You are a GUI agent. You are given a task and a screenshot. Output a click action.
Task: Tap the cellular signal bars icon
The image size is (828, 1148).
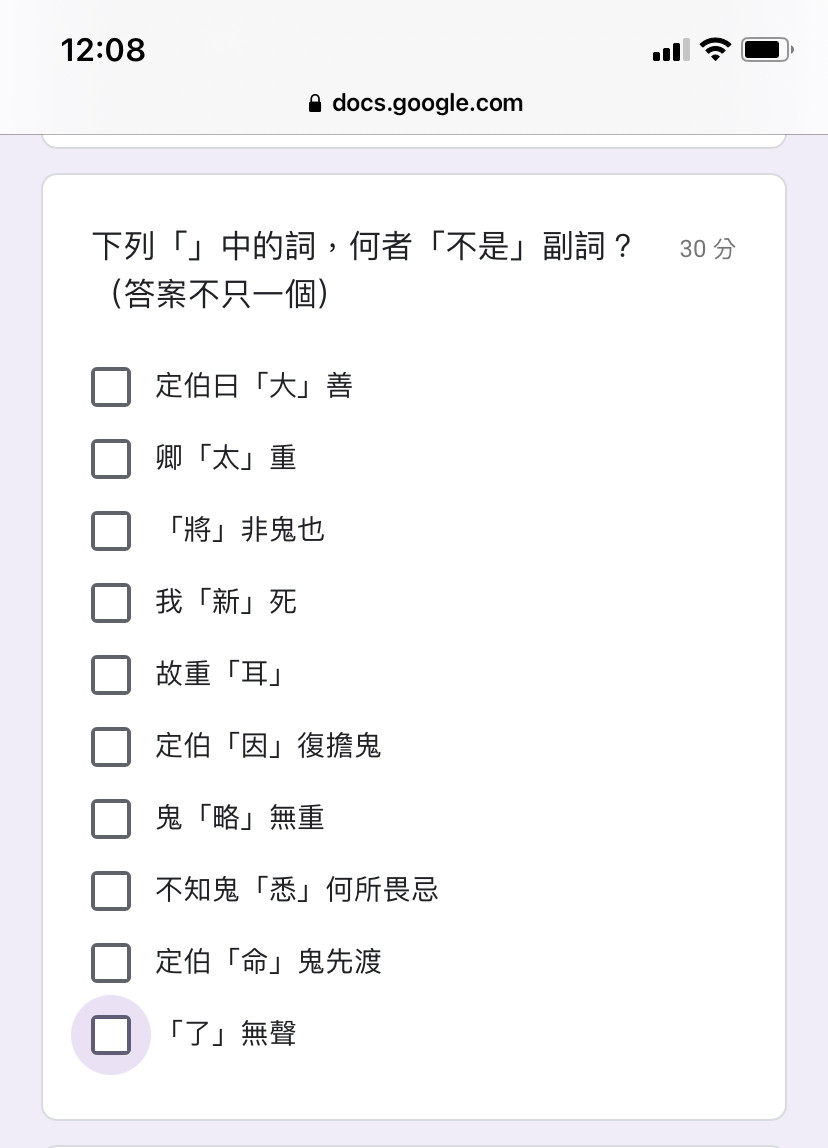click(671, 50)
